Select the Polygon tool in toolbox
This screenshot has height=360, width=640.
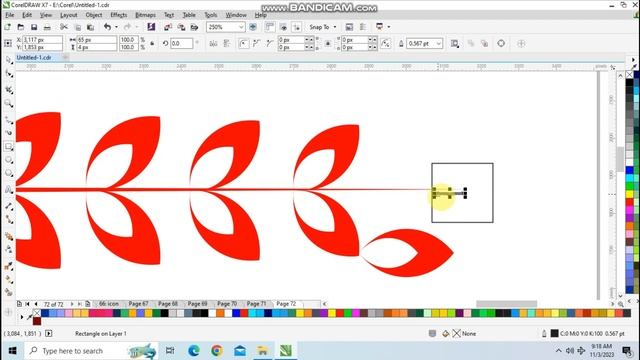pos(9,173)
